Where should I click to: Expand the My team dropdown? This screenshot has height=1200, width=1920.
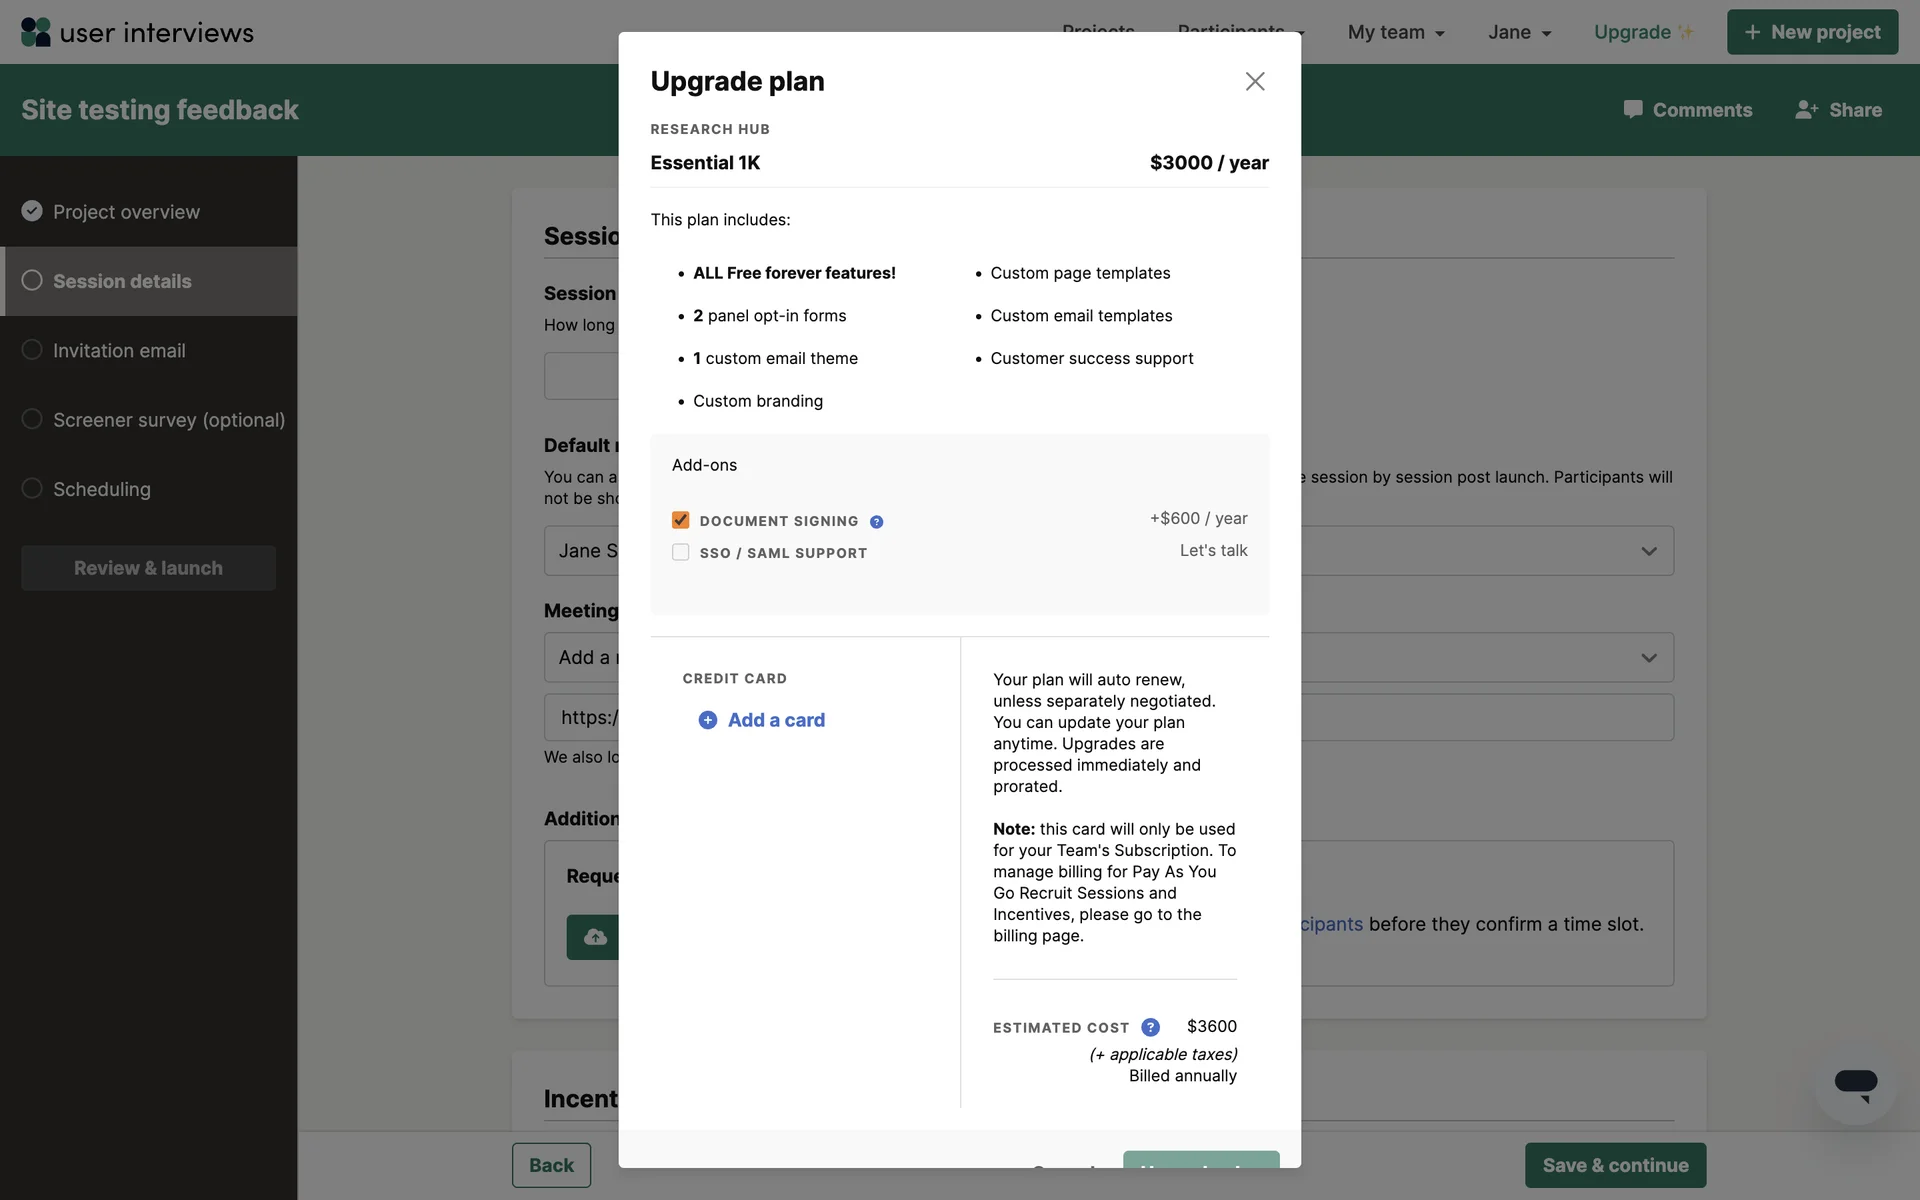[x=1396, y=32]
